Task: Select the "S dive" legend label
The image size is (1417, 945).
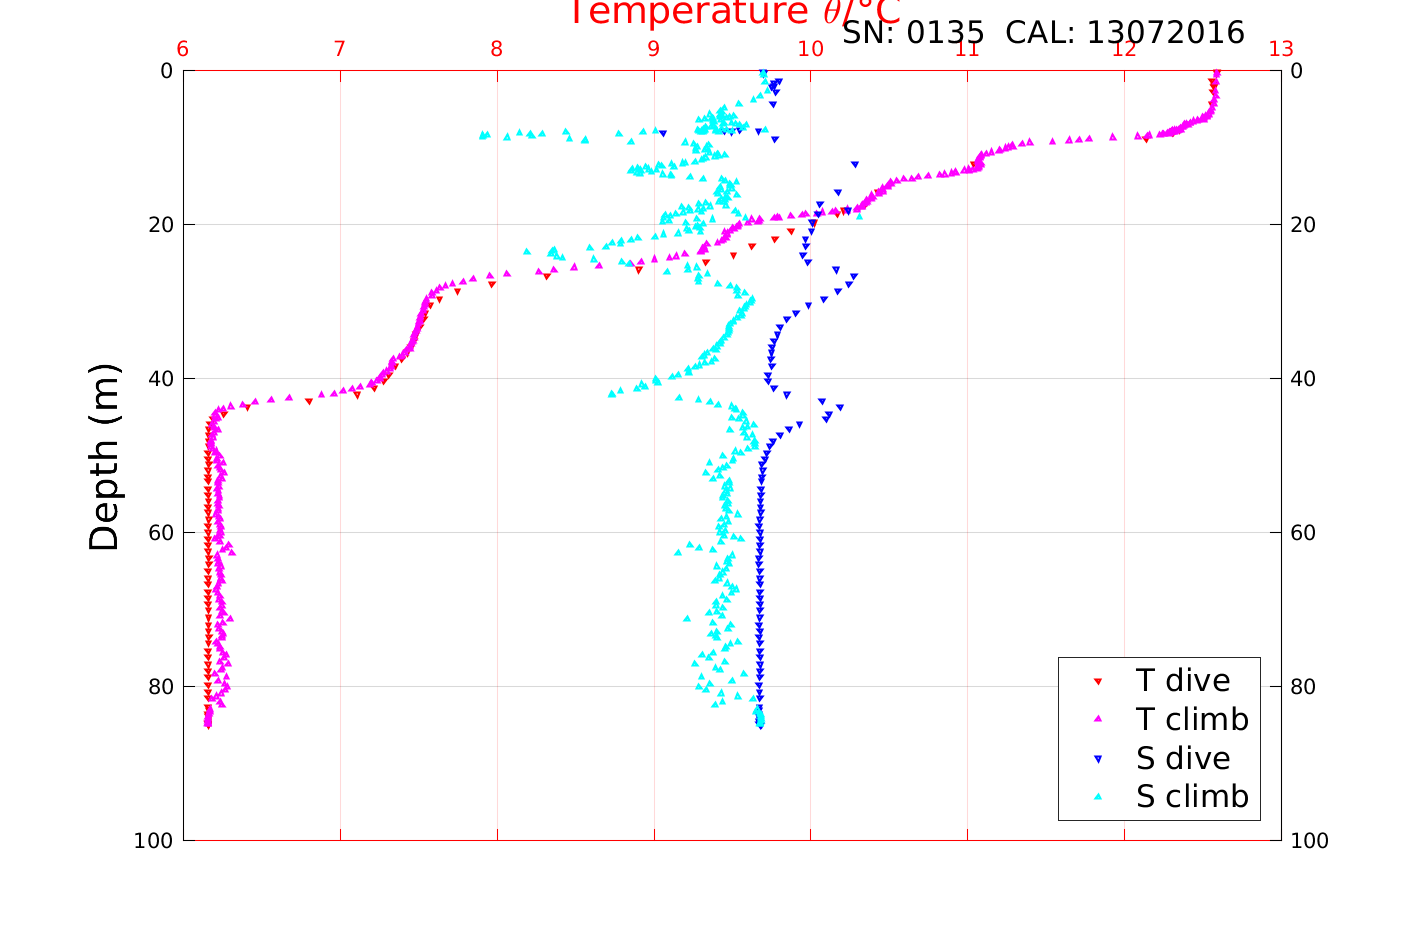Action: pyautogui.click(x=1183, y=758)
